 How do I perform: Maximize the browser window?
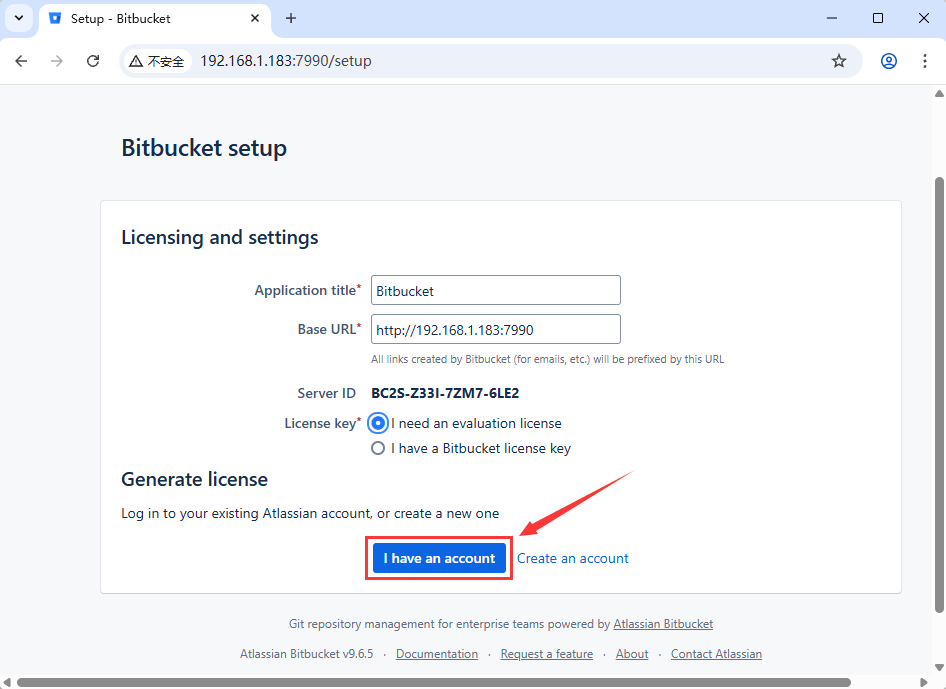click(x=878, y=18)
